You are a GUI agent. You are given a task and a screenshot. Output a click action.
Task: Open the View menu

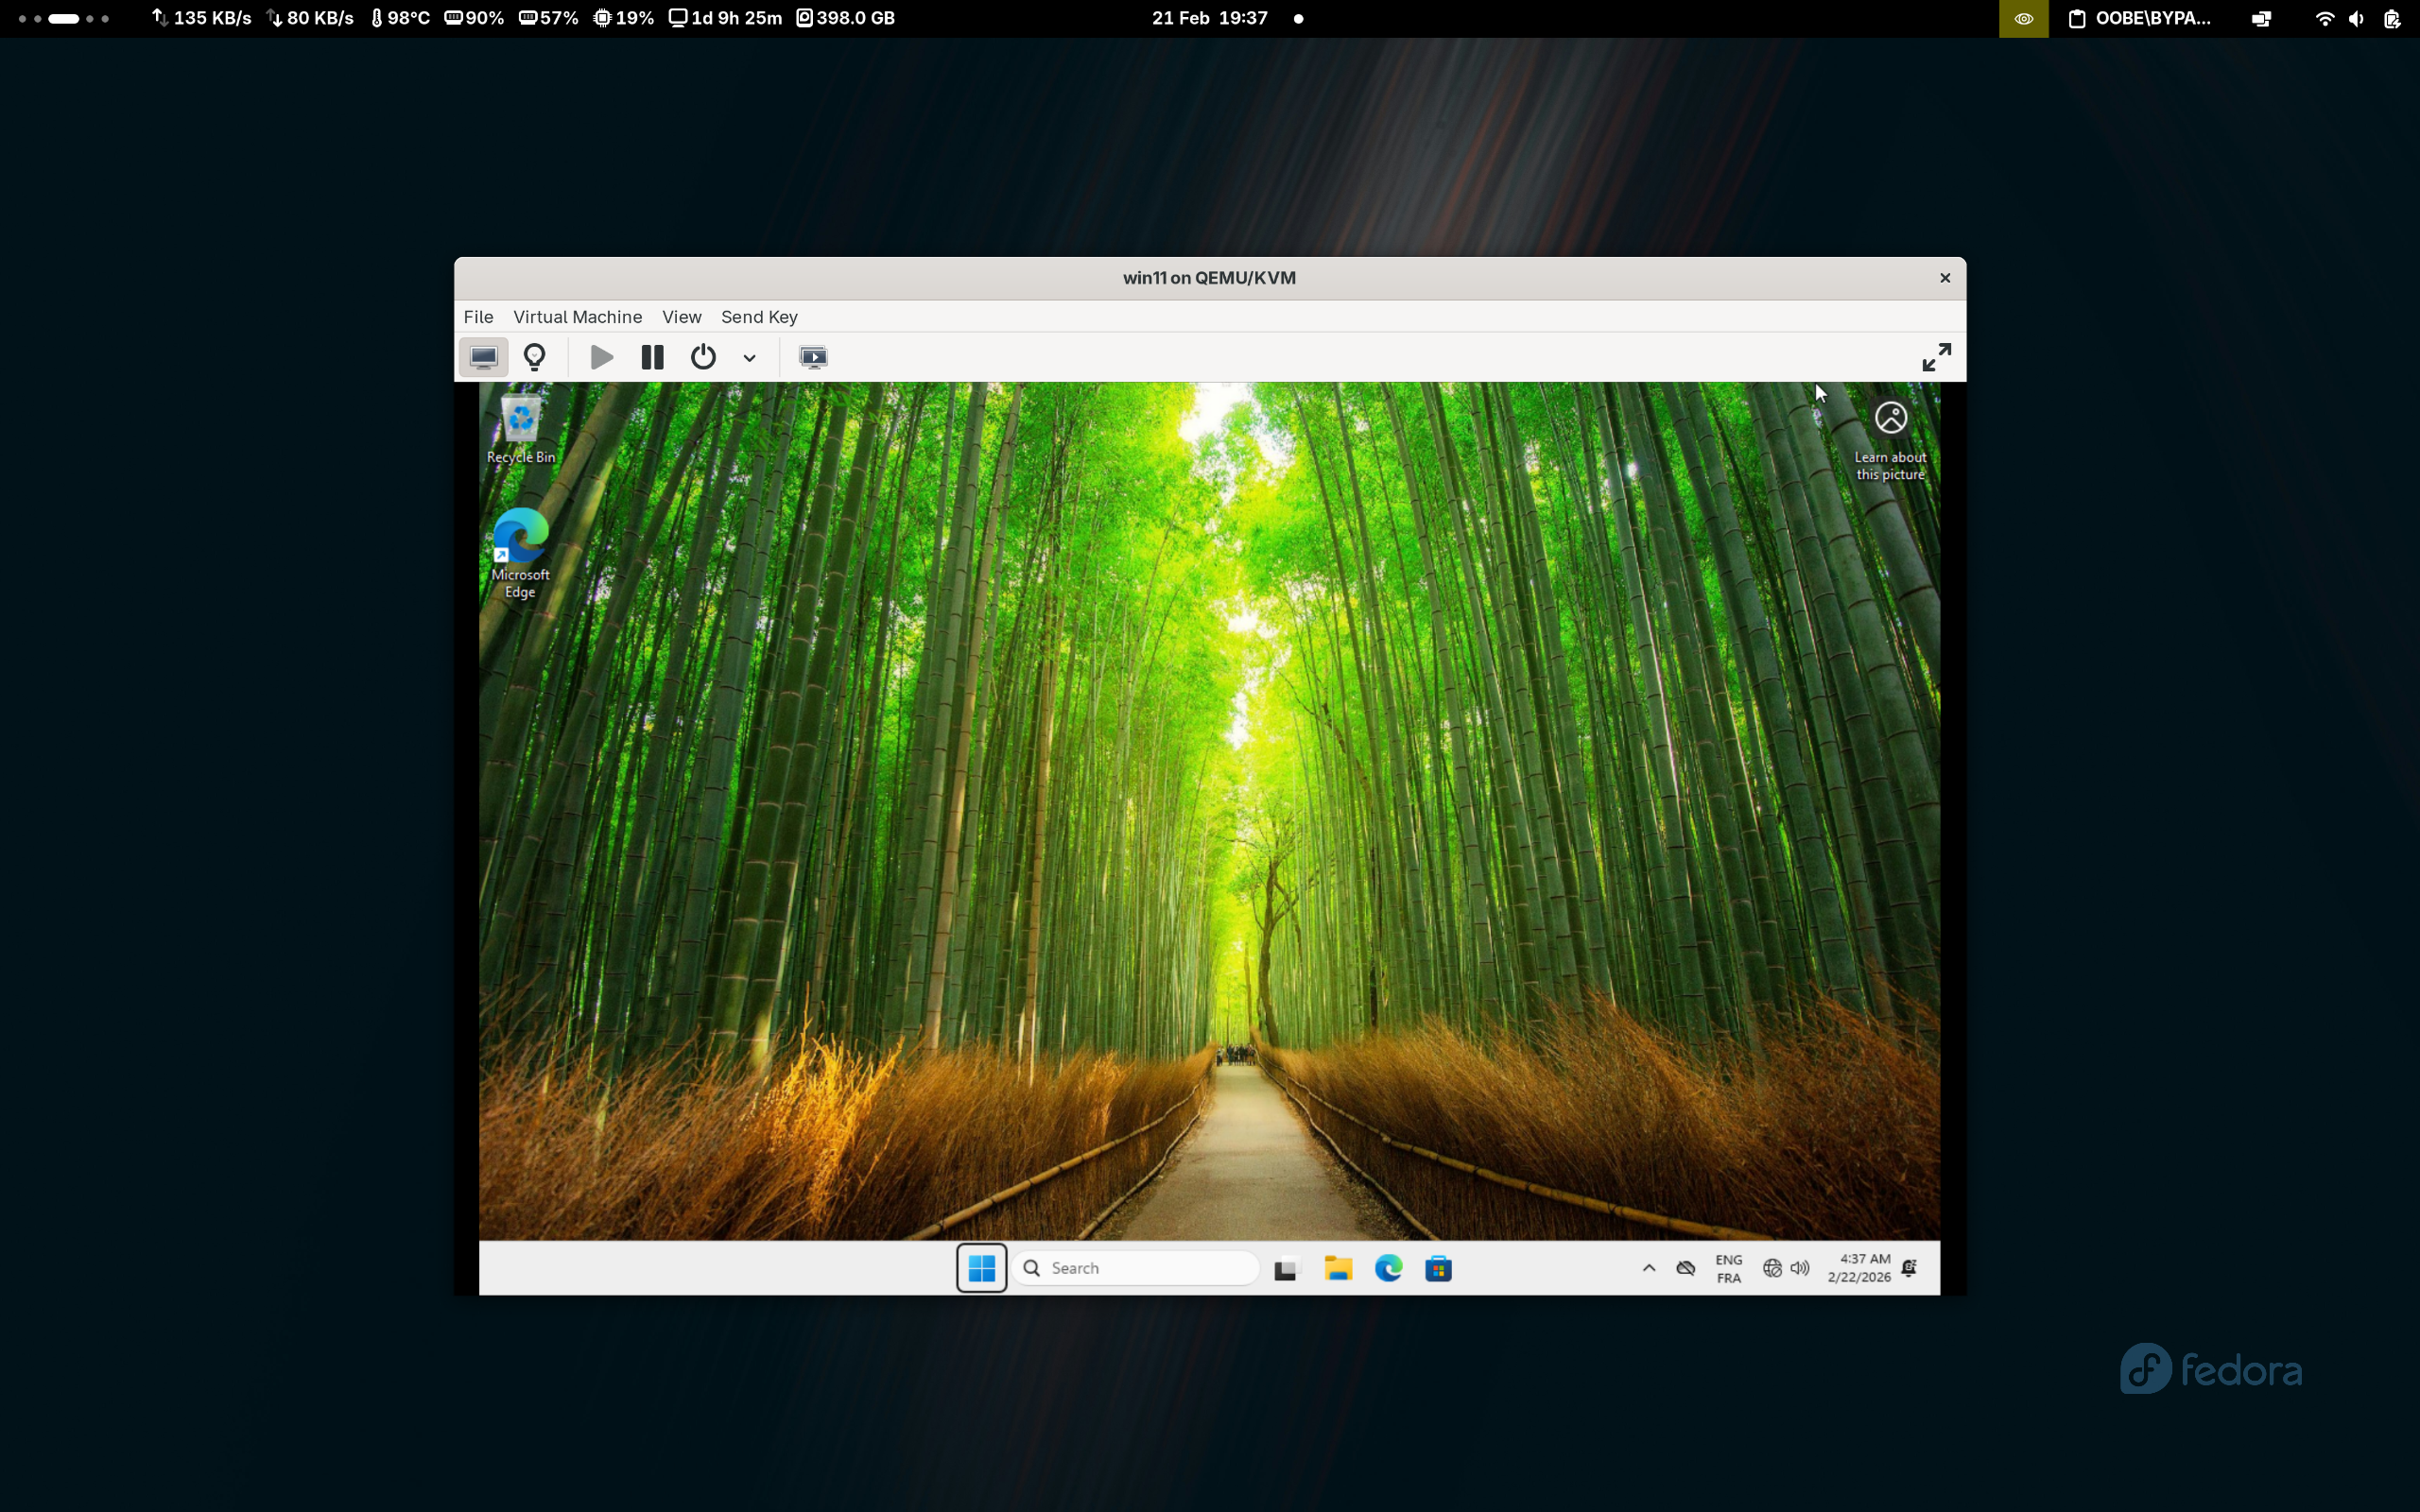(681, 317)
